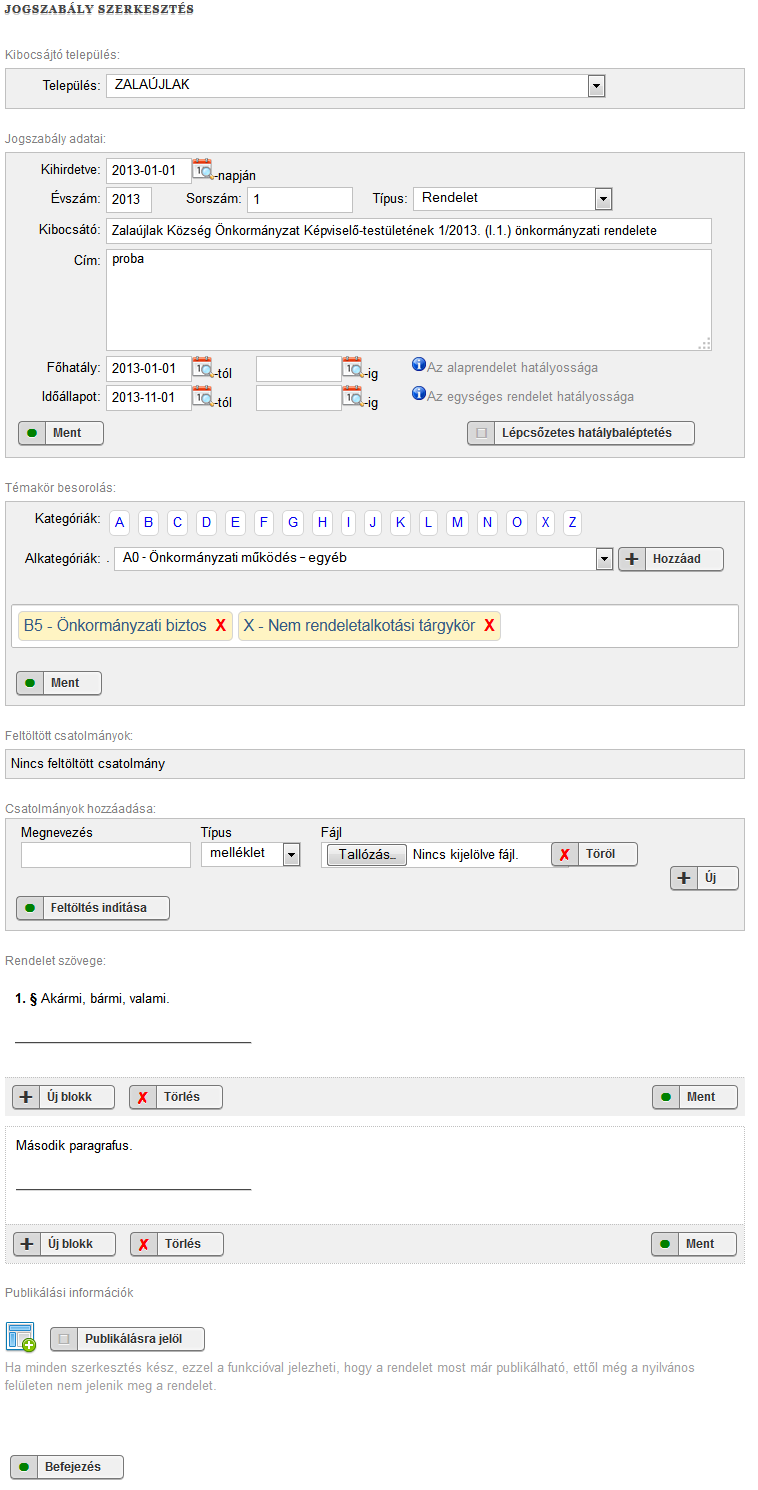
Task: Open calendar for Főhatály end date
Action: (x=352, y=367)
